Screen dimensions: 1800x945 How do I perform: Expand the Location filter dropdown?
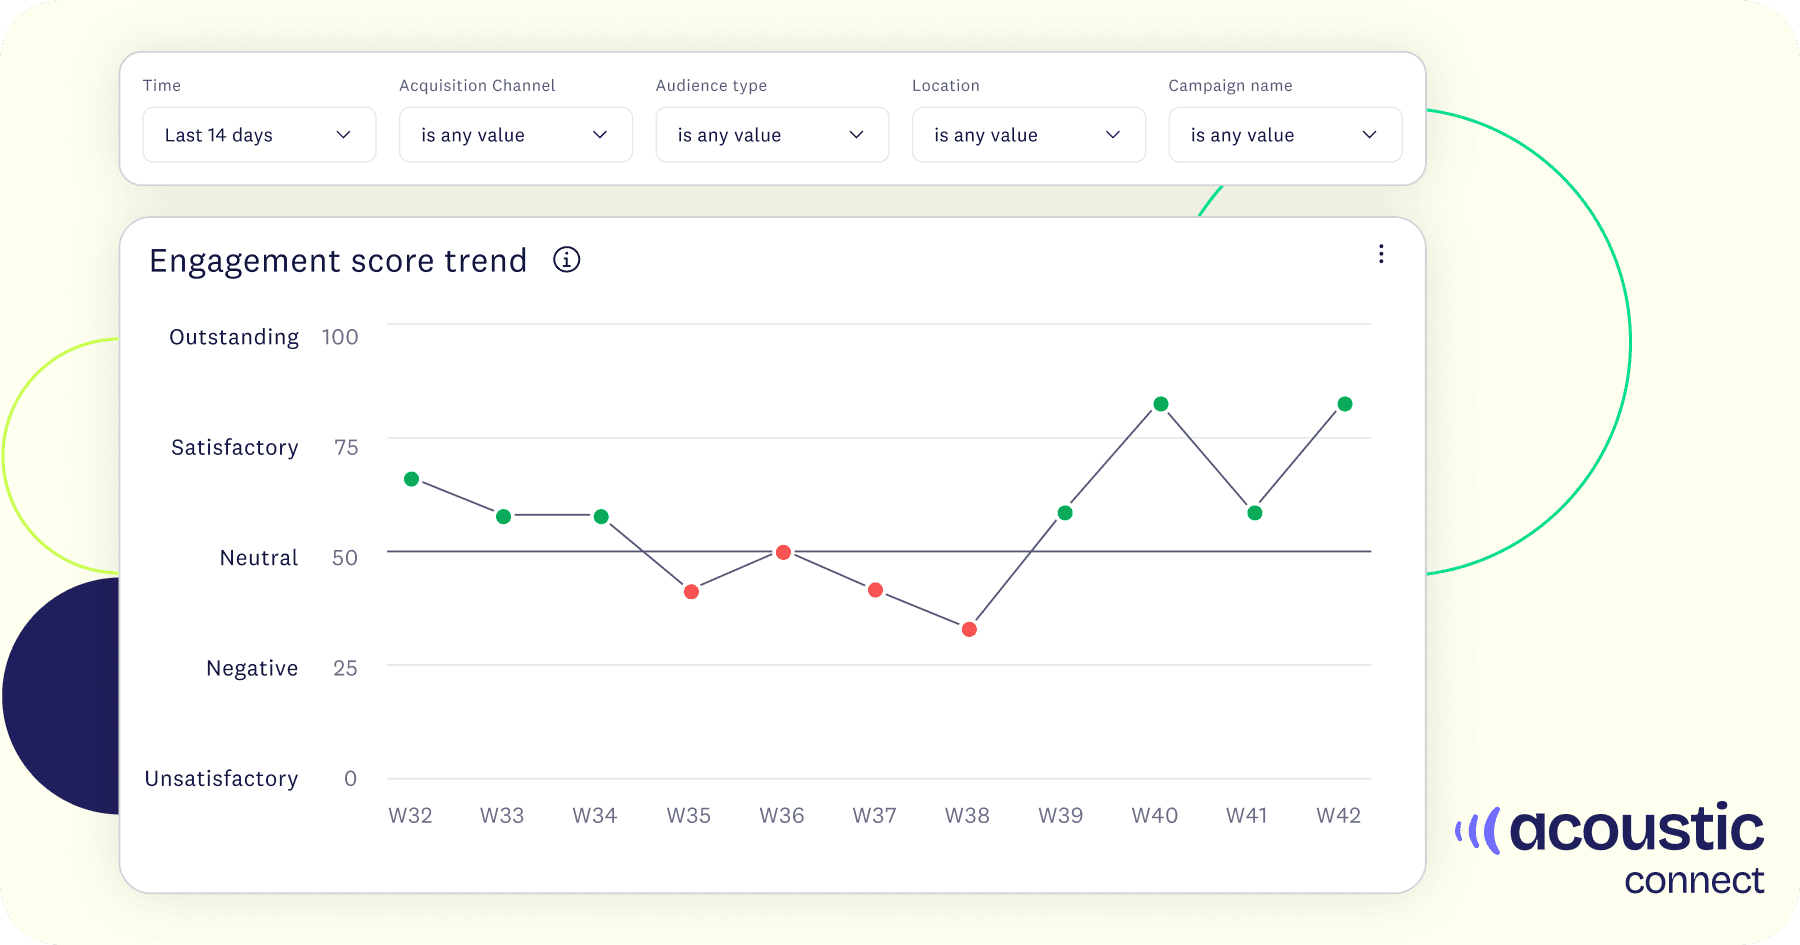(1028, 135)
